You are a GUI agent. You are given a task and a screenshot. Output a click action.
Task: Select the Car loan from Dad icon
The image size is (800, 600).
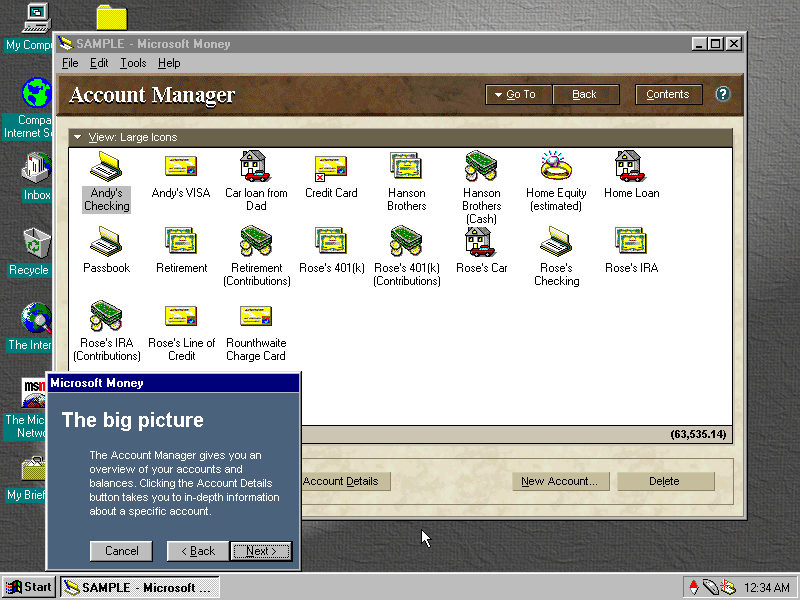point(256,166)
